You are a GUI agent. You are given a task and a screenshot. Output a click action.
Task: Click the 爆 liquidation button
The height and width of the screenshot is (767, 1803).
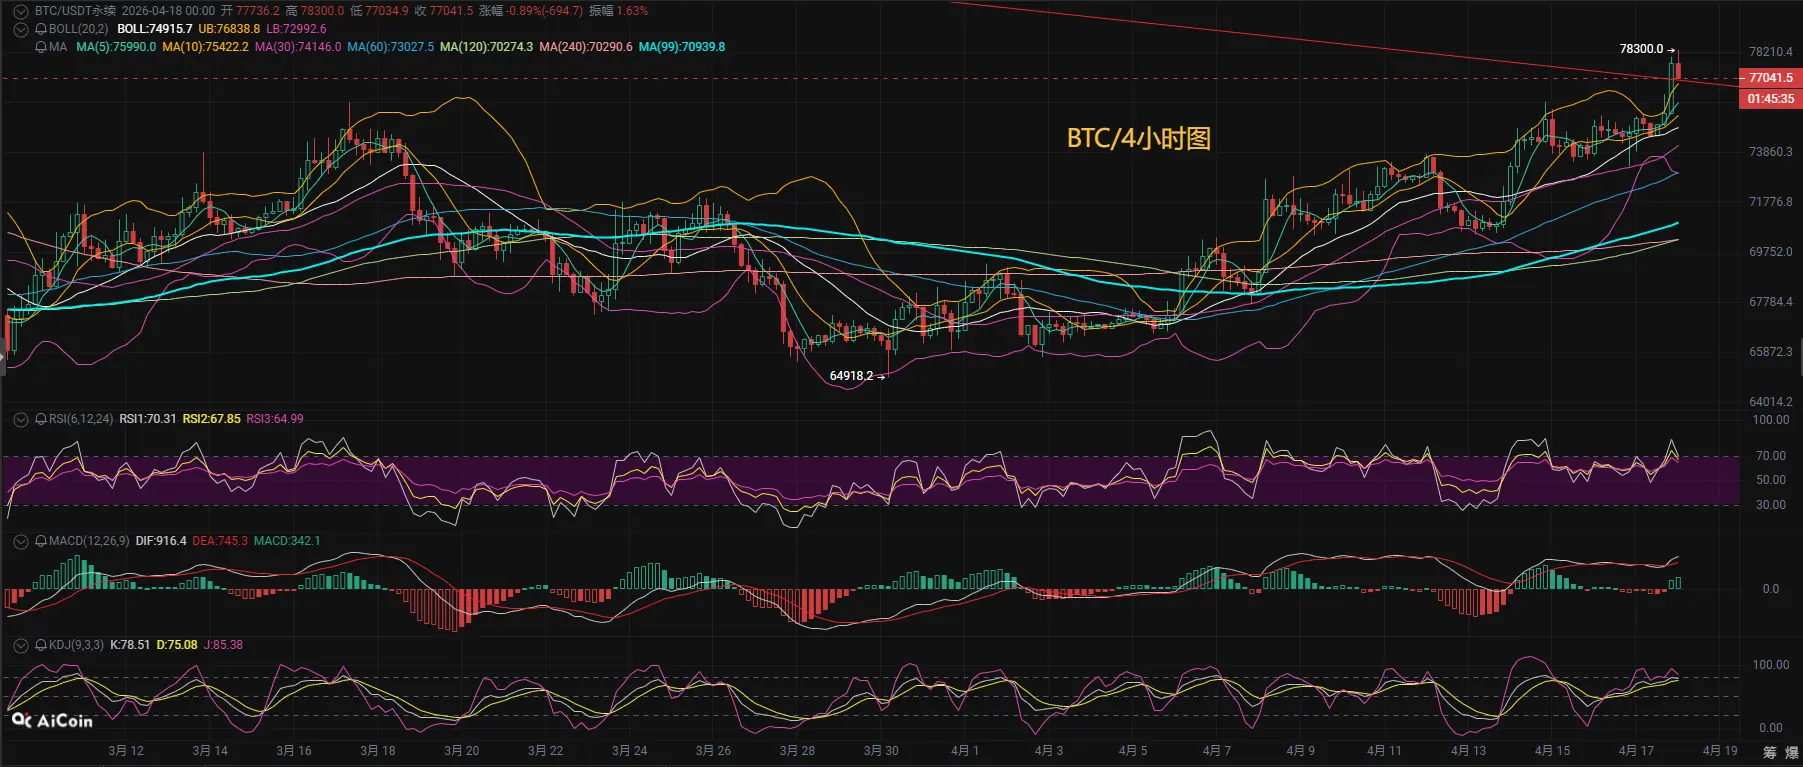tap(1792, 753)
